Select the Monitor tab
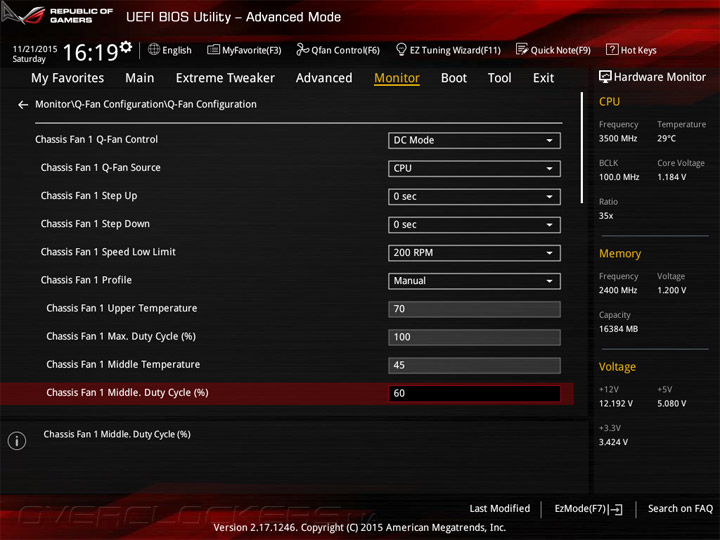 coord(397,78)
